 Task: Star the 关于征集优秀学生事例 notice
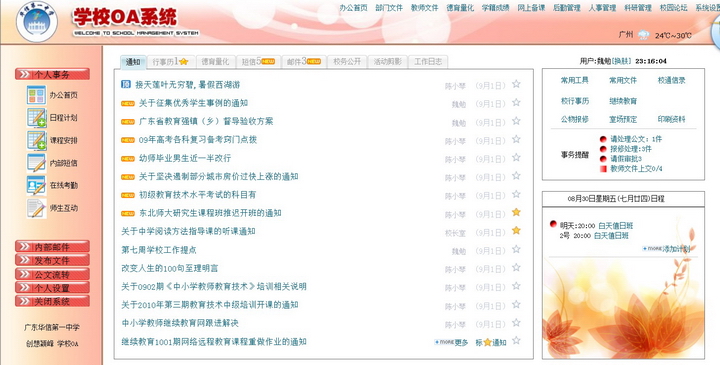coord(516,102)
